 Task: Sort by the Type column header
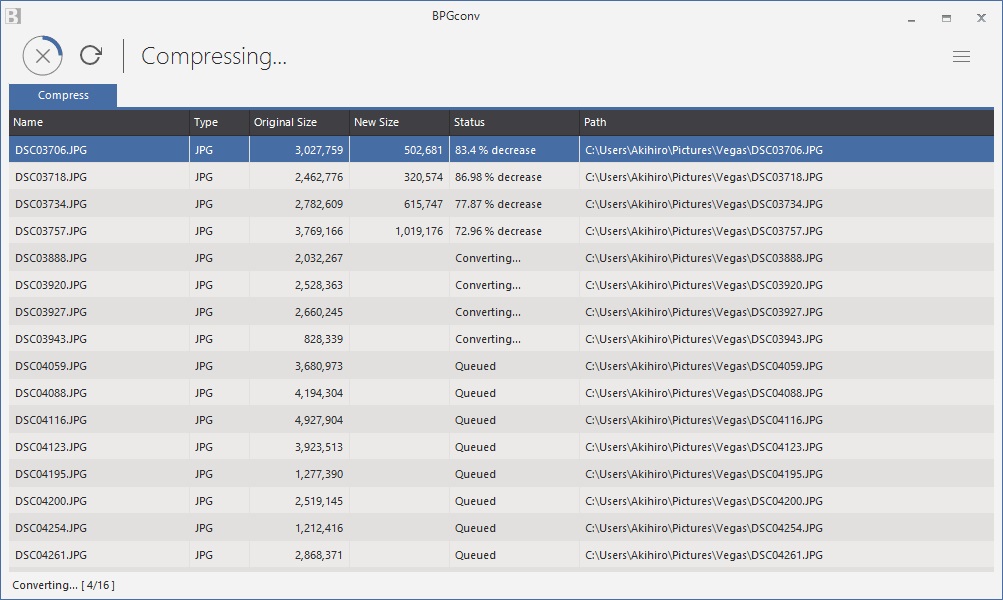point(219,122)
